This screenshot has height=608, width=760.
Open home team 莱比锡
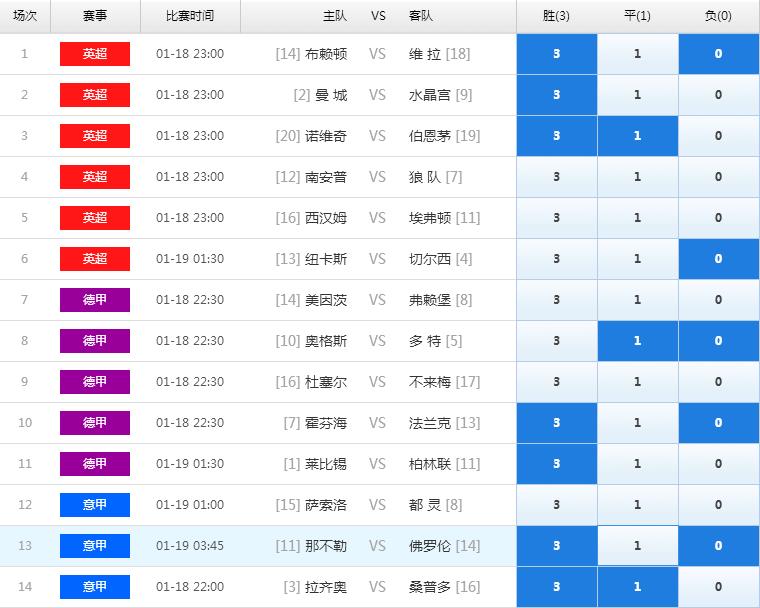pyautogui.click(x=326, y=464)
